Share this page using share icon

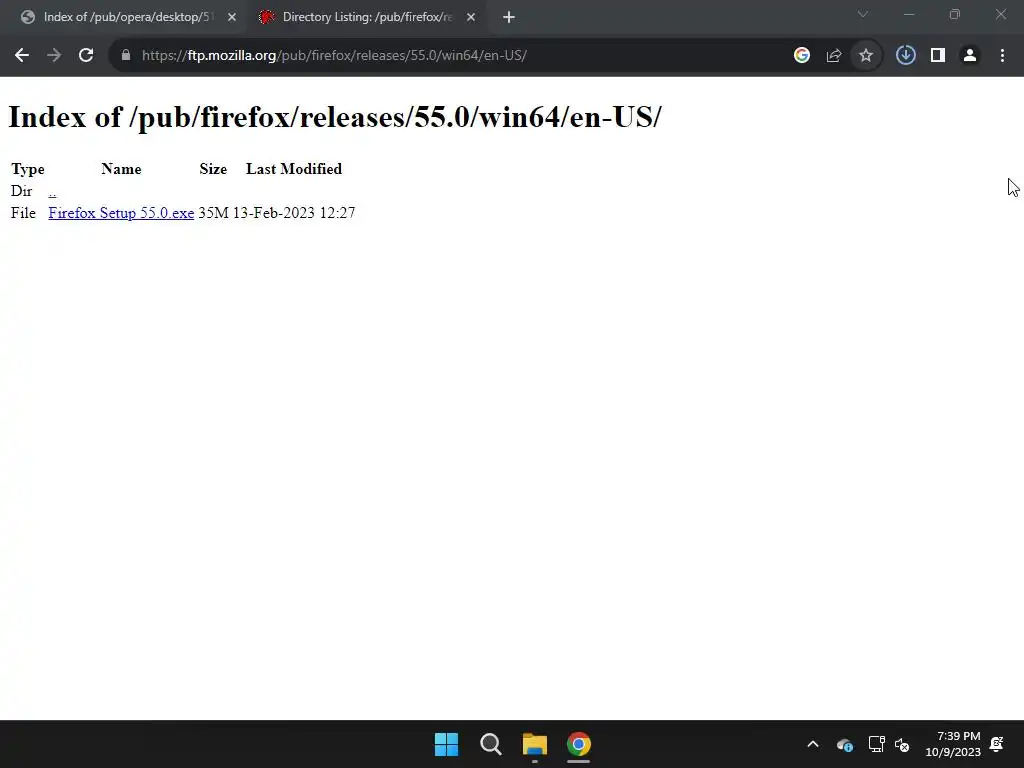(834, 56)
